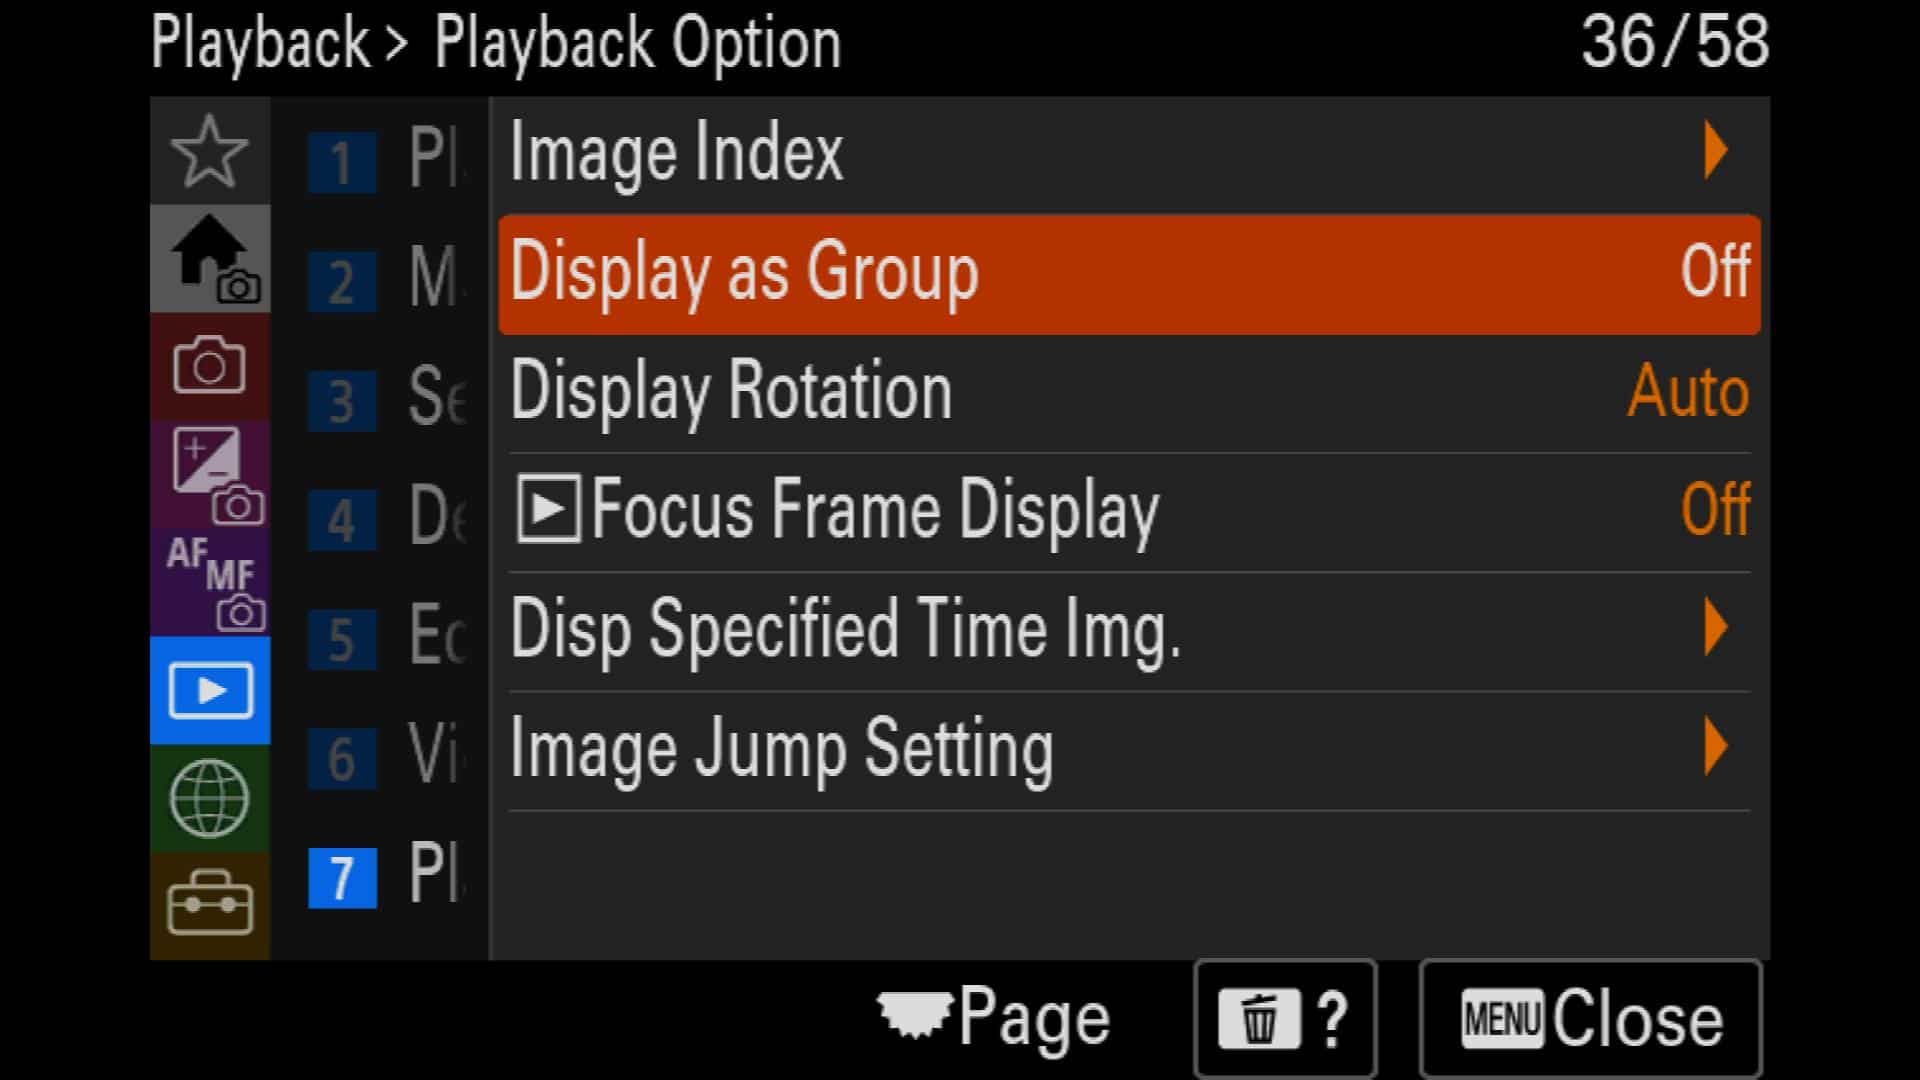The width and height of the screenshot is (1920, 1080).
Task: Open the Exposure/Color plus-minus tab
Action: pyautogui.click(x=209, y=475)
